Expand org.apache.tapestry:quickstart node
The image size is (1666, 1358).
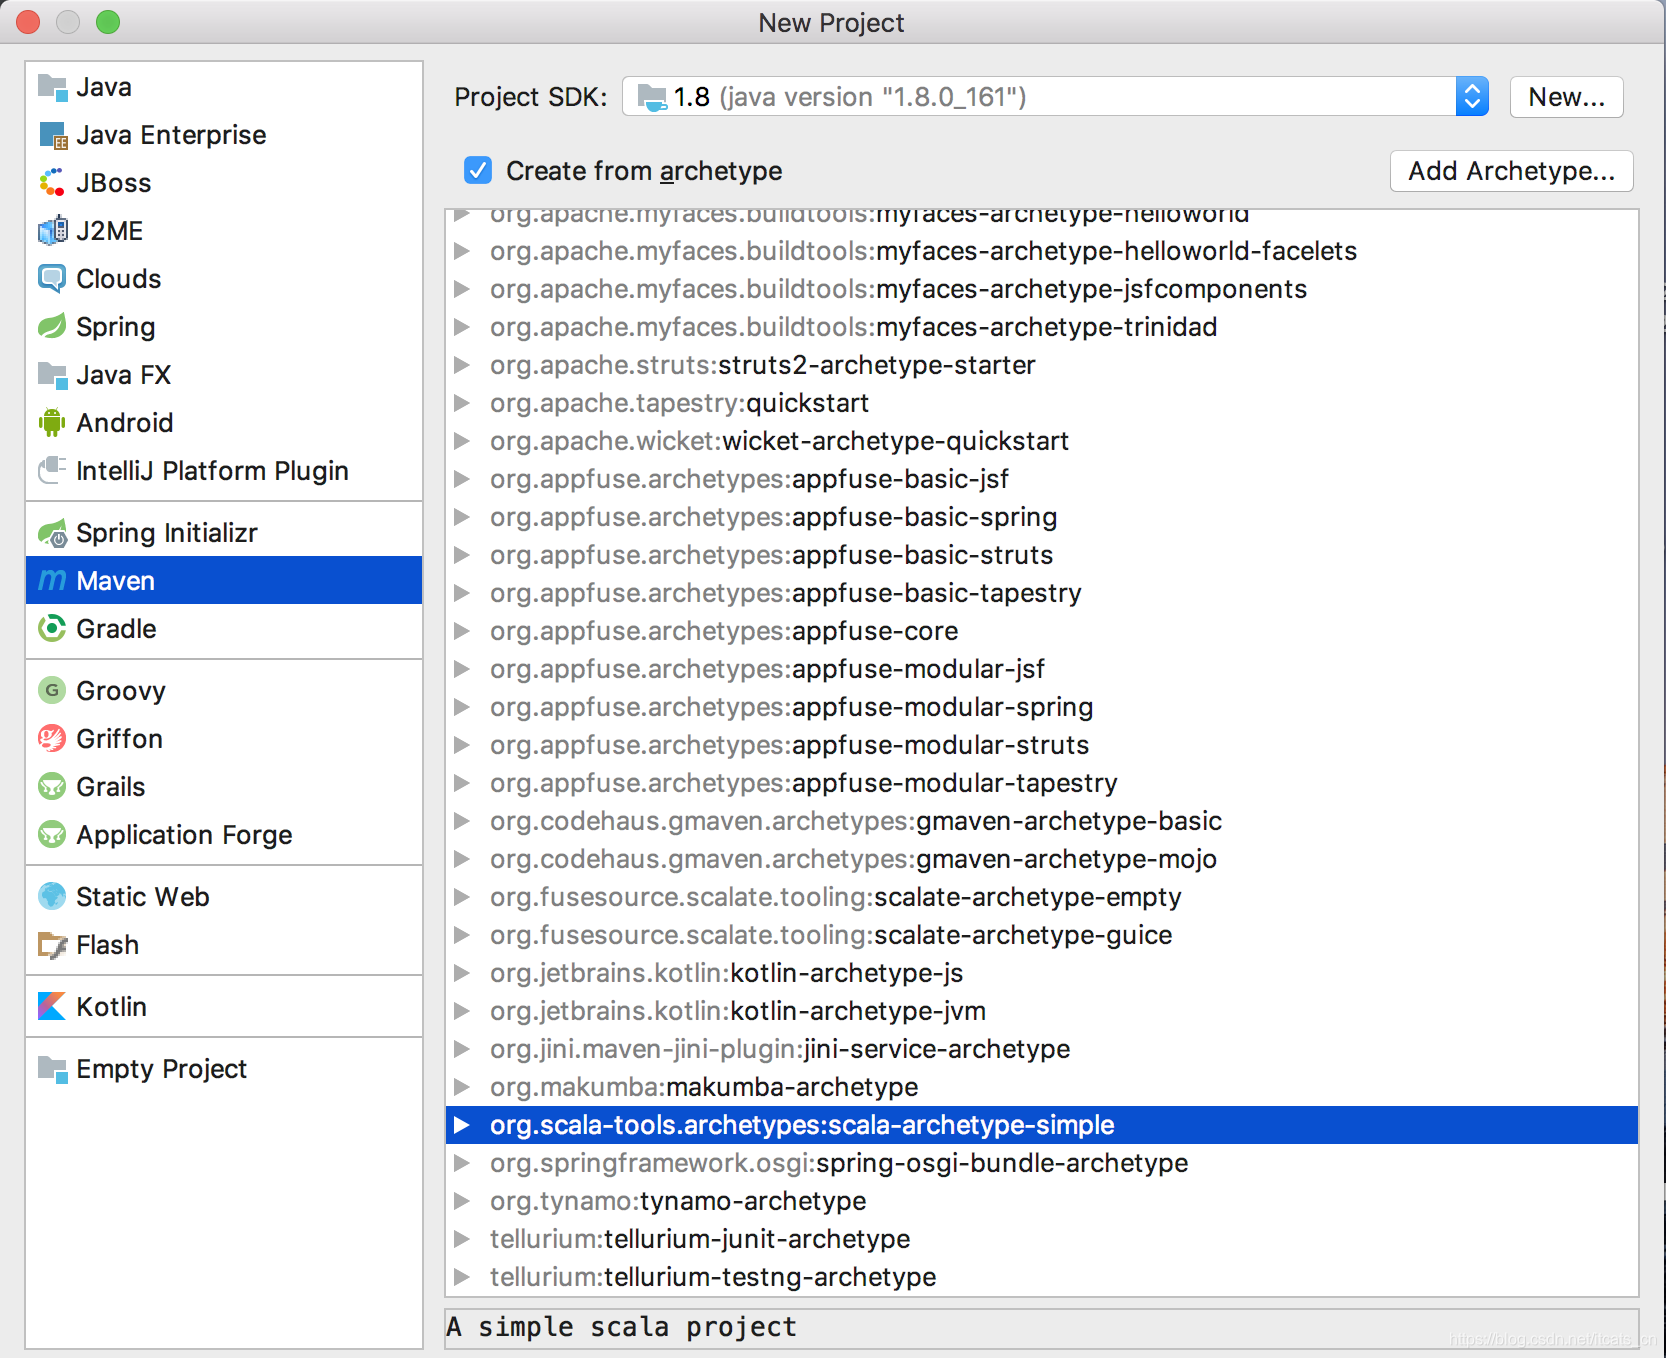tap(462, 403)
